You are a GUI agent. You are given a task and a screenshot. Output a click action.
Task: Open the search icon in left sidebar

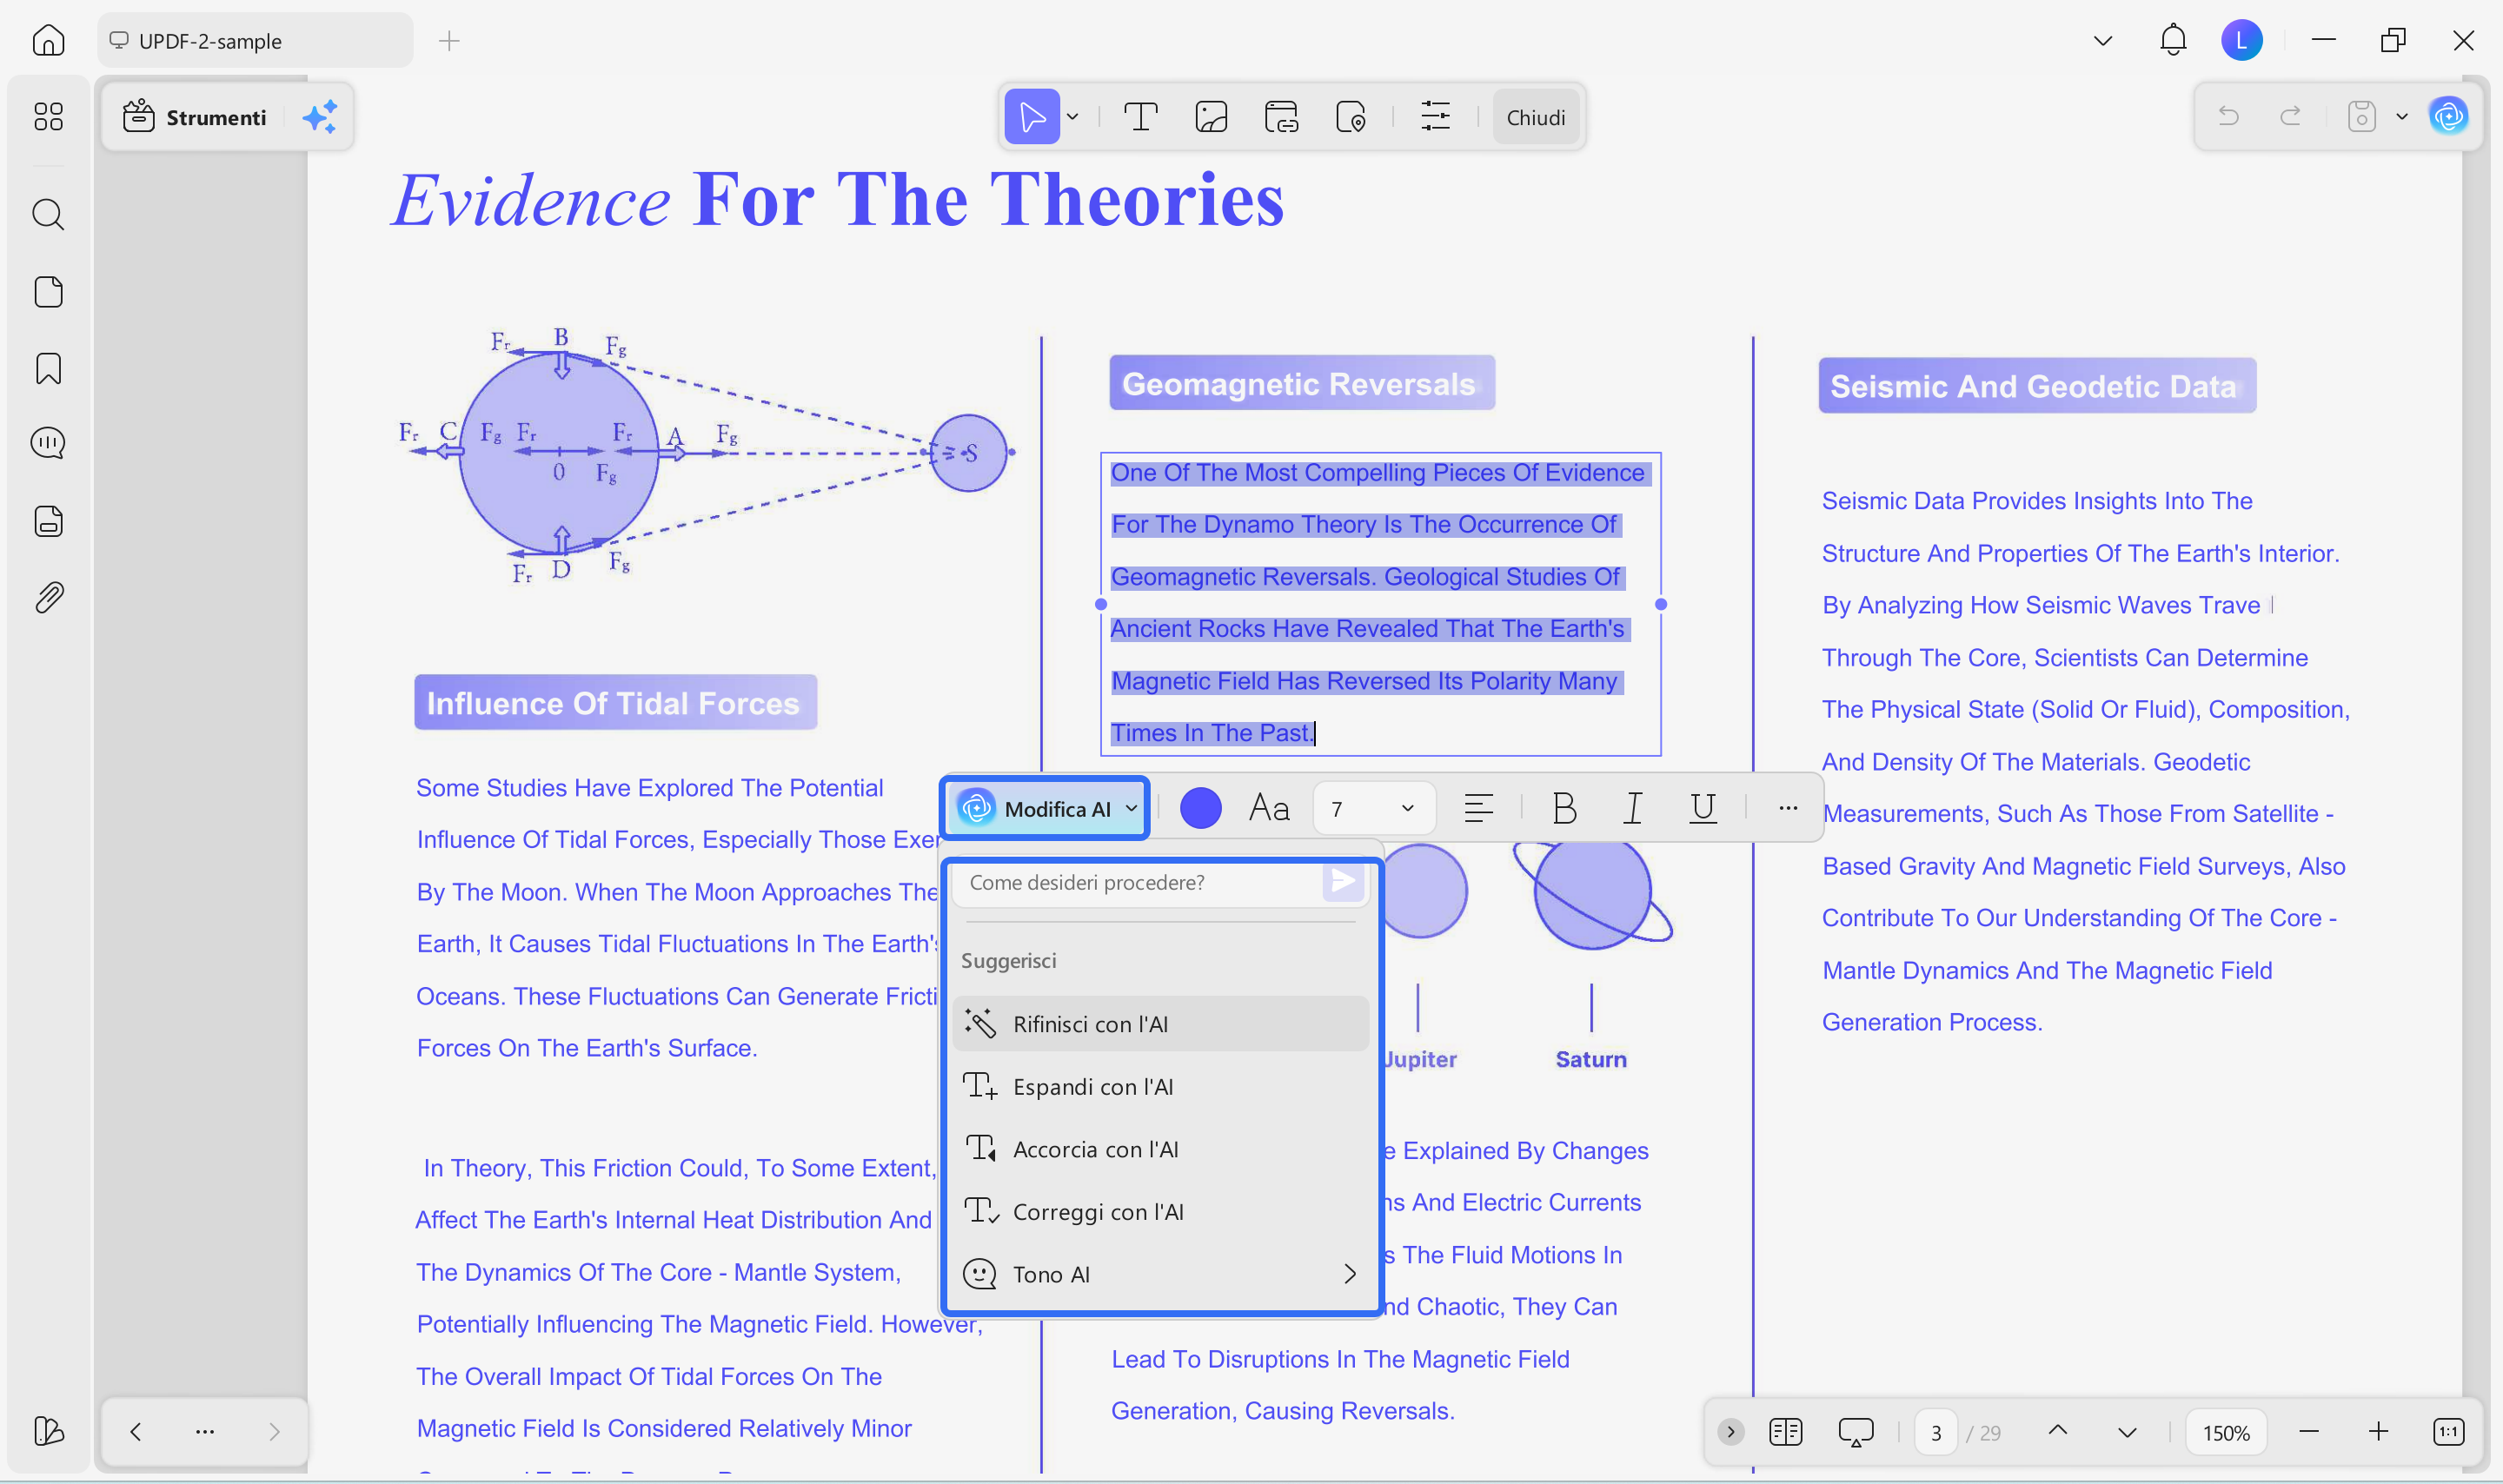[x=48, y=214]
